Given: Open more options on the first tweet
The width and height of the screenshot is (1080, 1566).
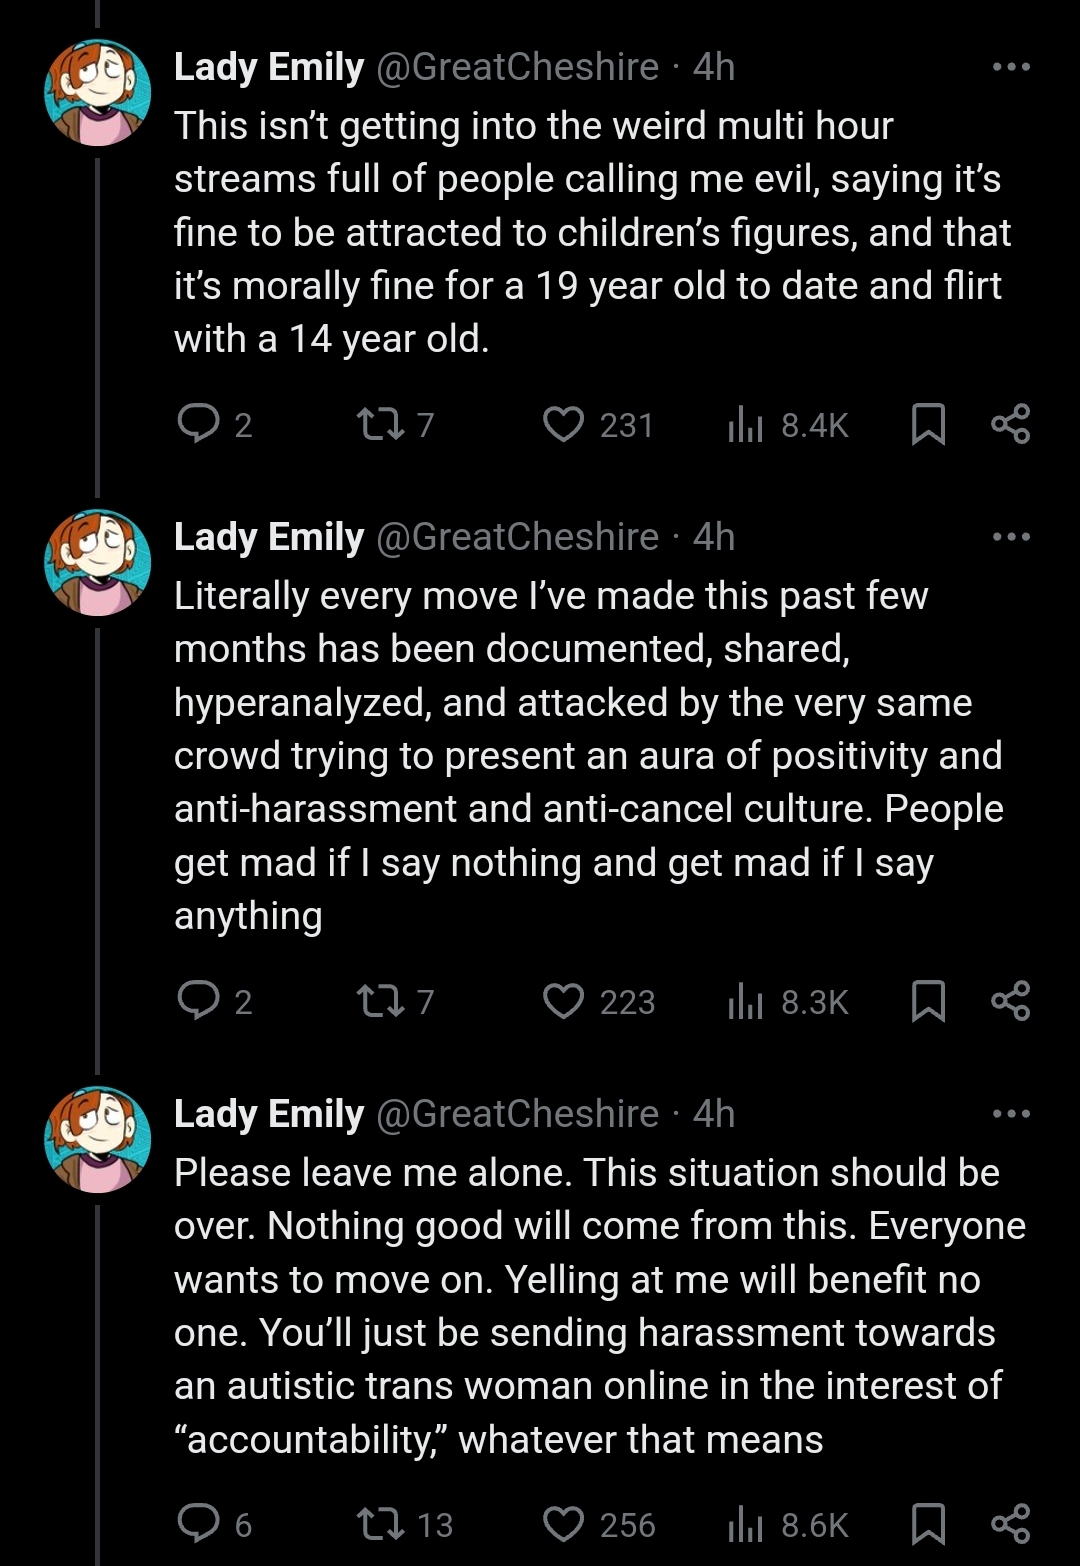Looking at the screenshot, I should pos(1011,67).
